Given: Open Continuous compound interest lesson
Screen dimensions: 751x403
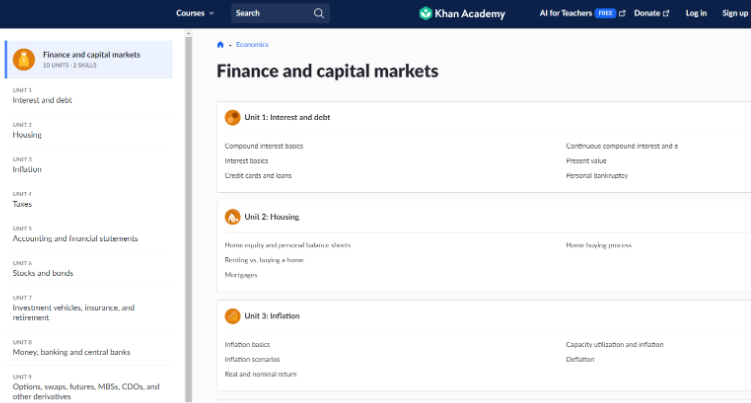Looking at the screenshot, I should (622, 146).
